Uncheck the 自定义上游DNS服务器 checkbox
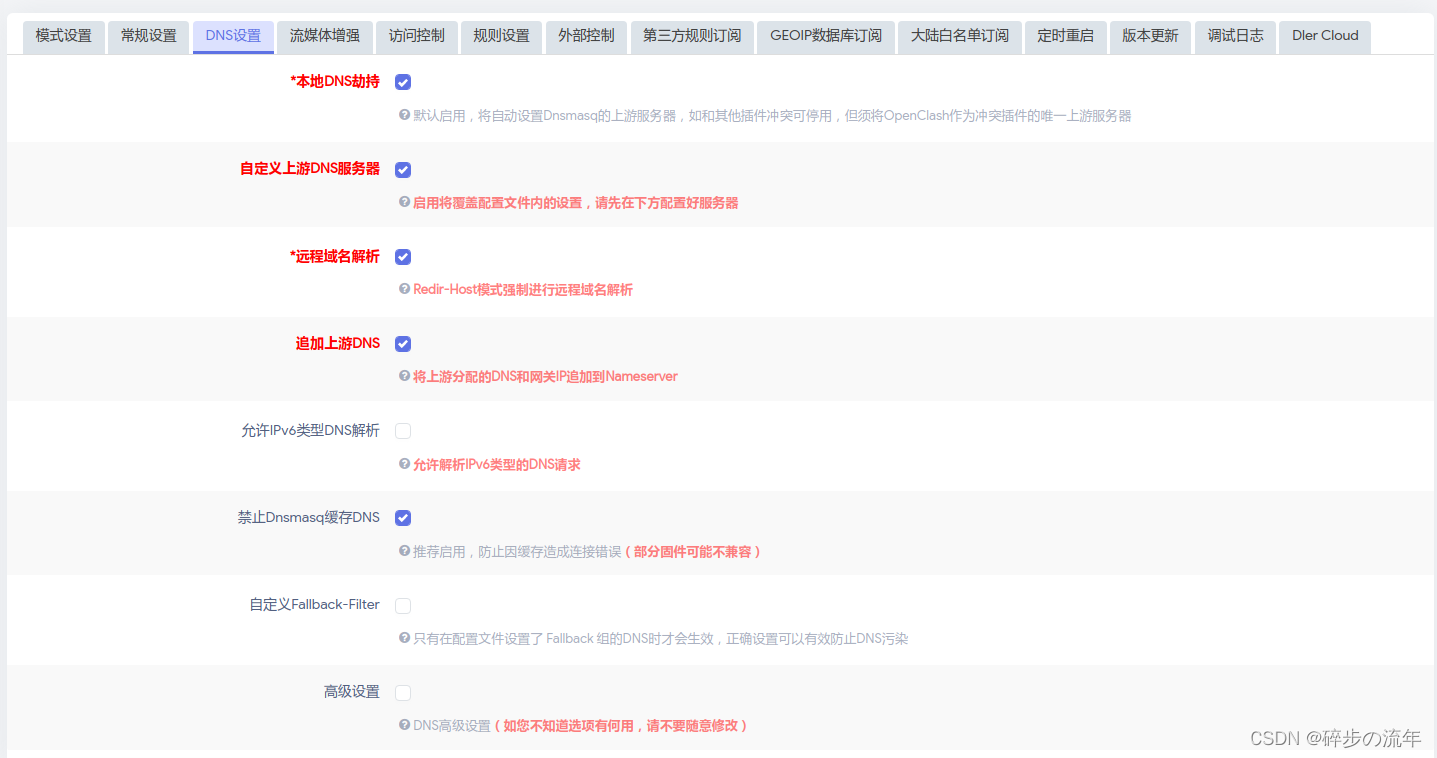The height and width of the screenshot is (758, 1437). point(403,170)
